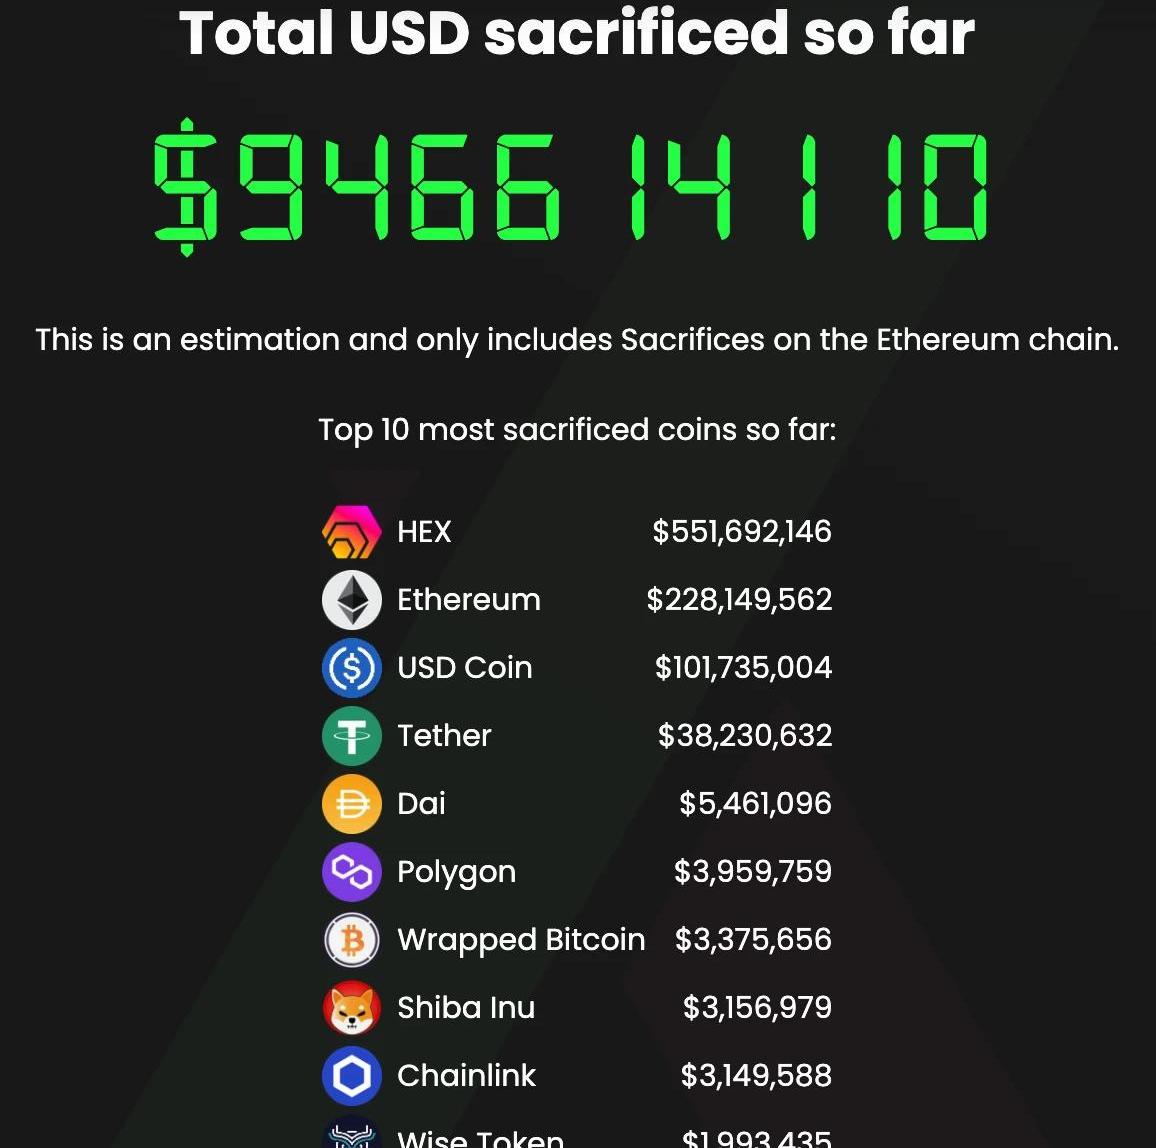1156x1148 pixels.
Task: Click the Ethereum diamond icon
Action: tap(352, 599)
